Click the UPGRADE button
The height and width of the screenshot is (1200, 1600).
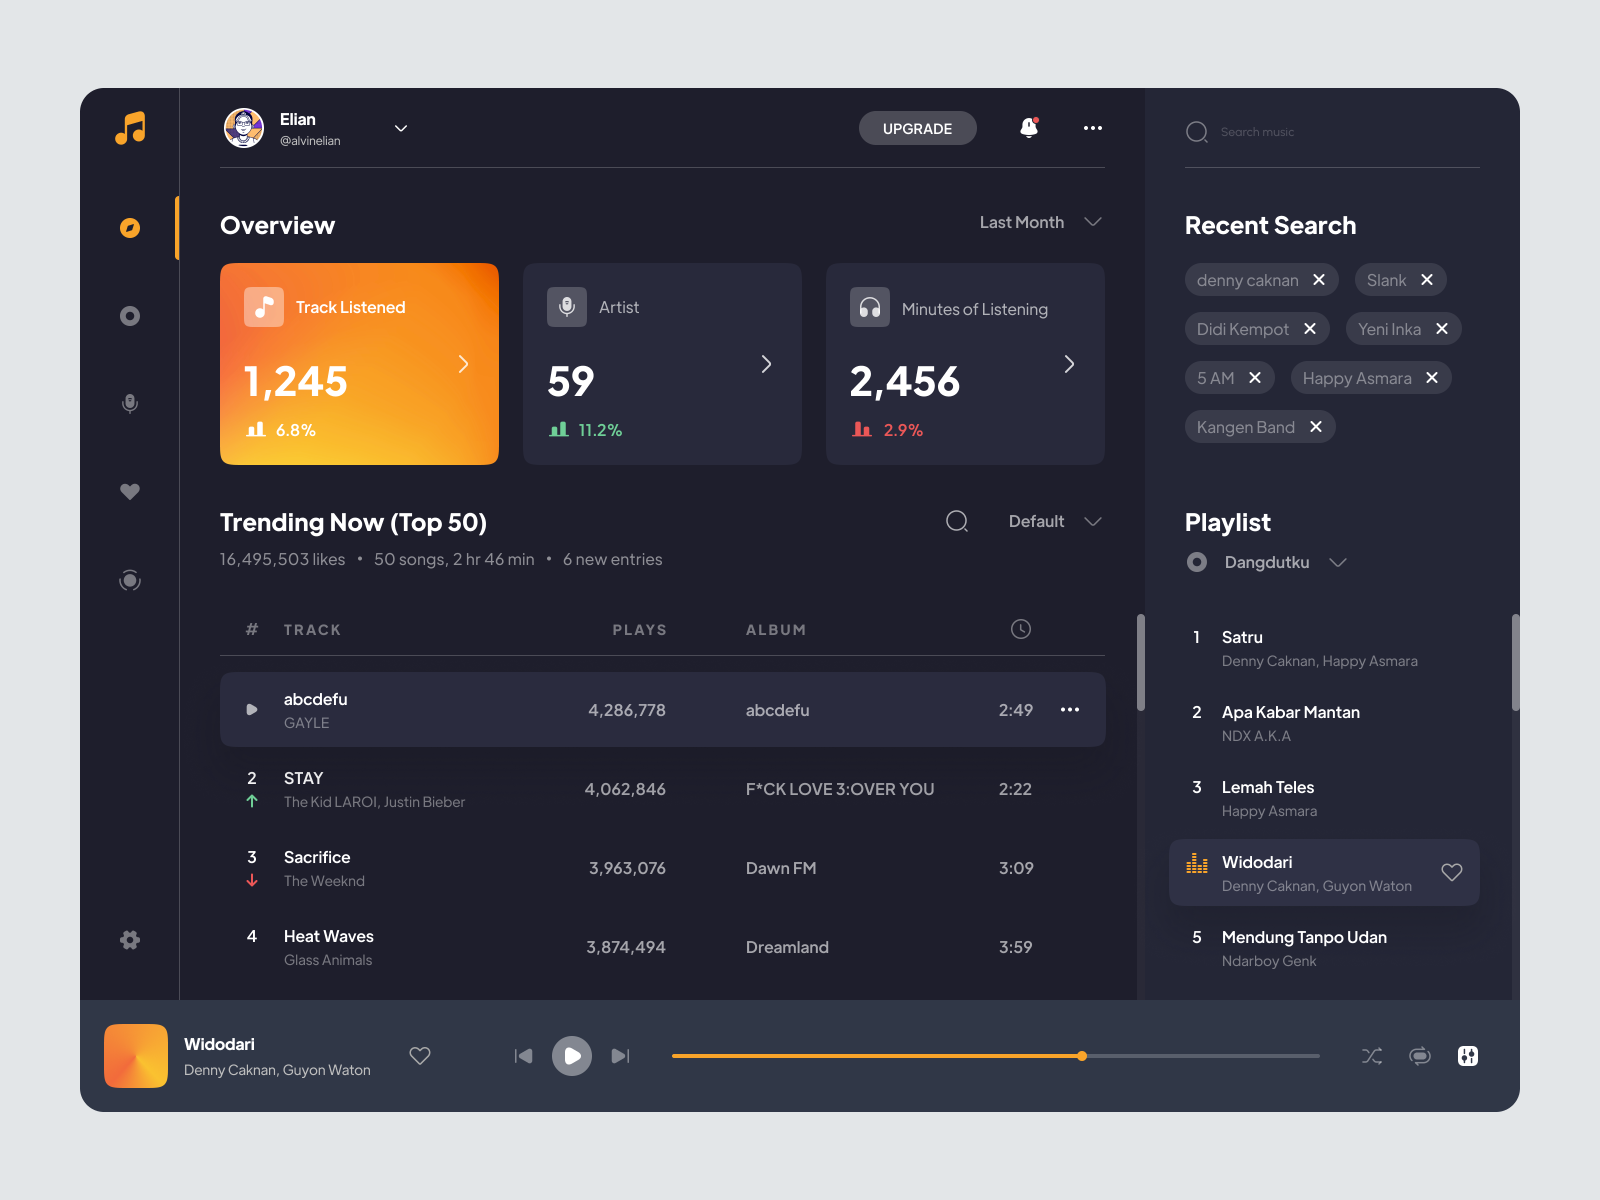pos(917,128)
